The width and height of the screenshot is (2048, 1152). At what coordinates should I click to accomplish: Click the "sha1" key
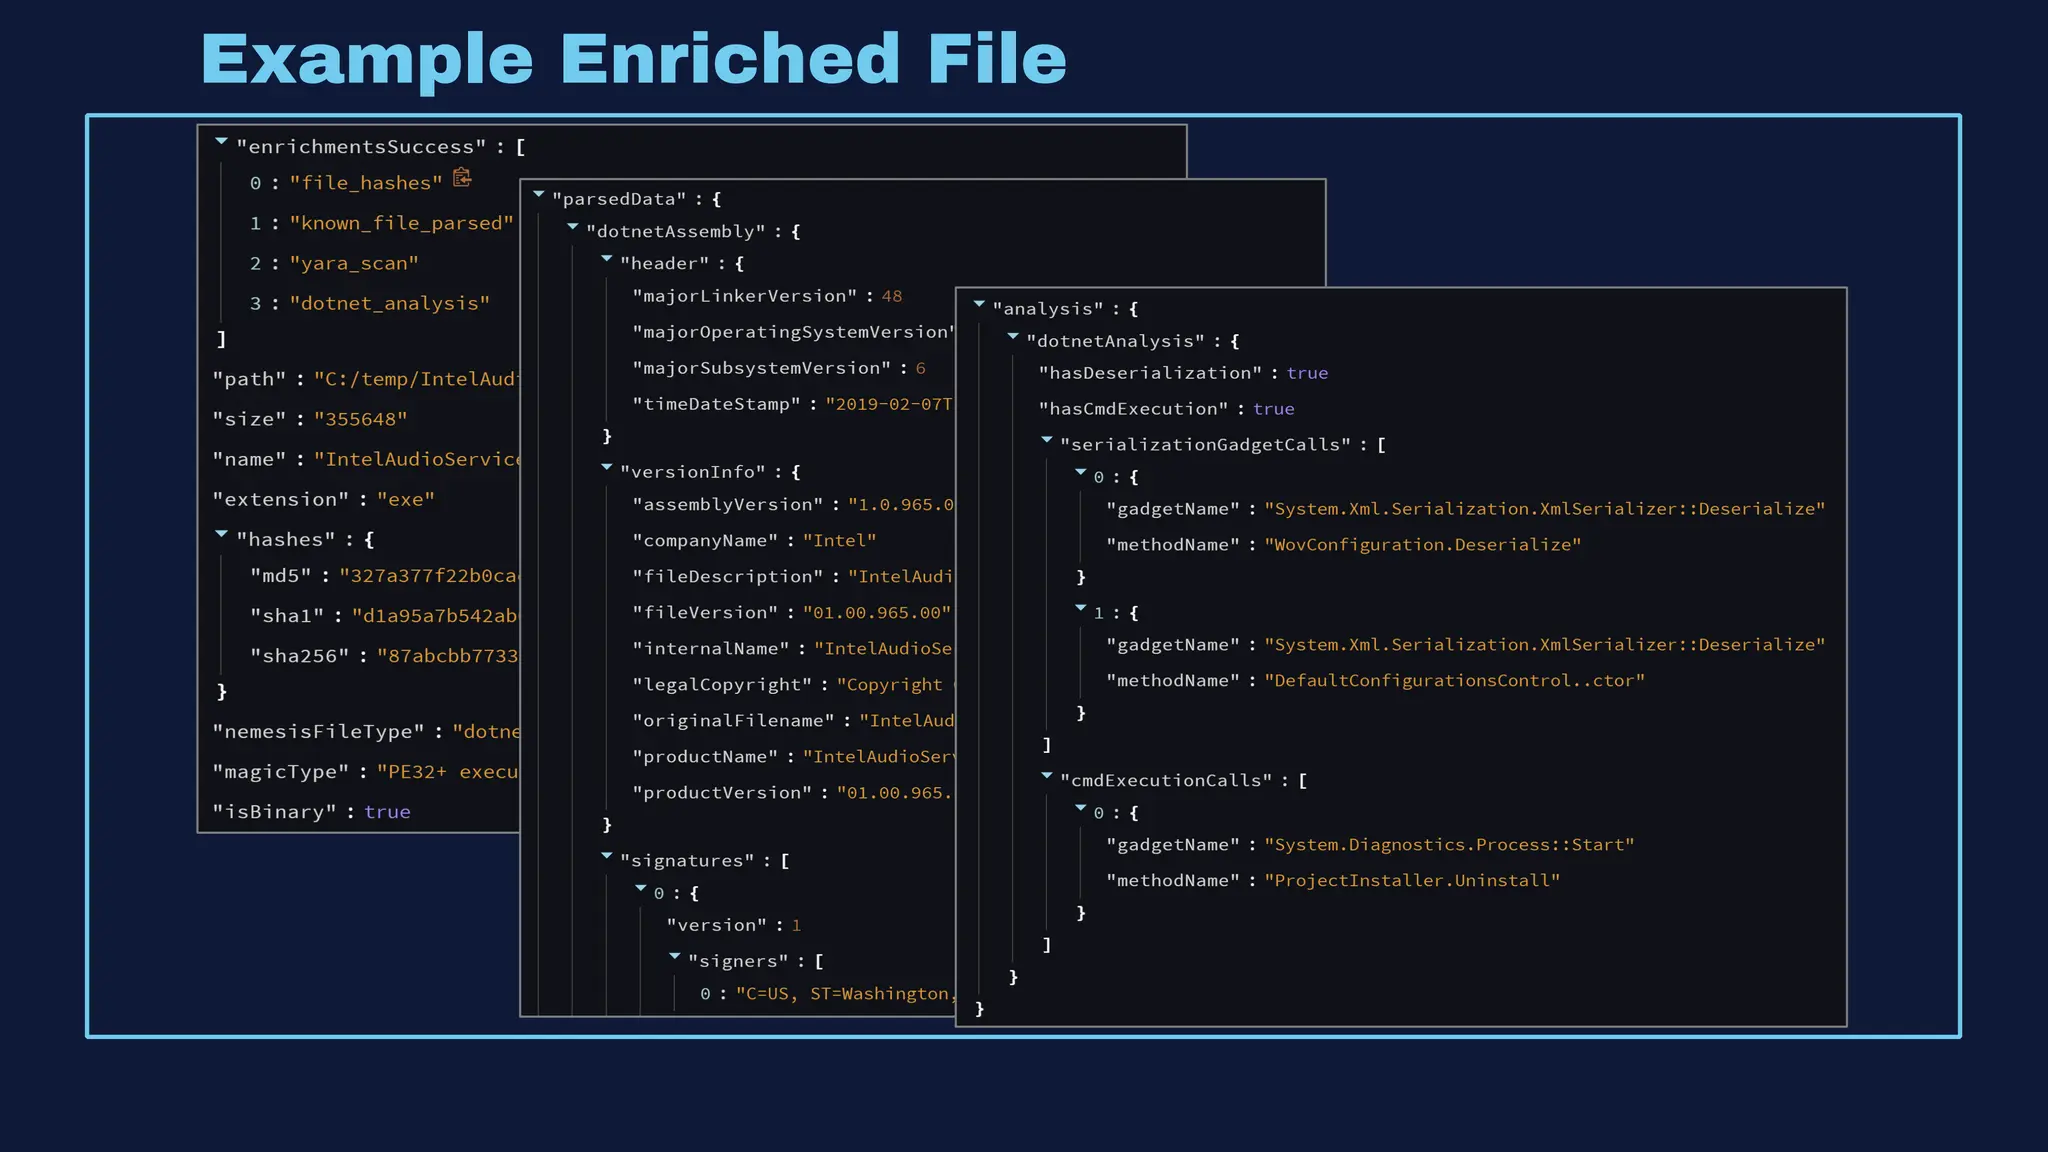click(287, 615)
